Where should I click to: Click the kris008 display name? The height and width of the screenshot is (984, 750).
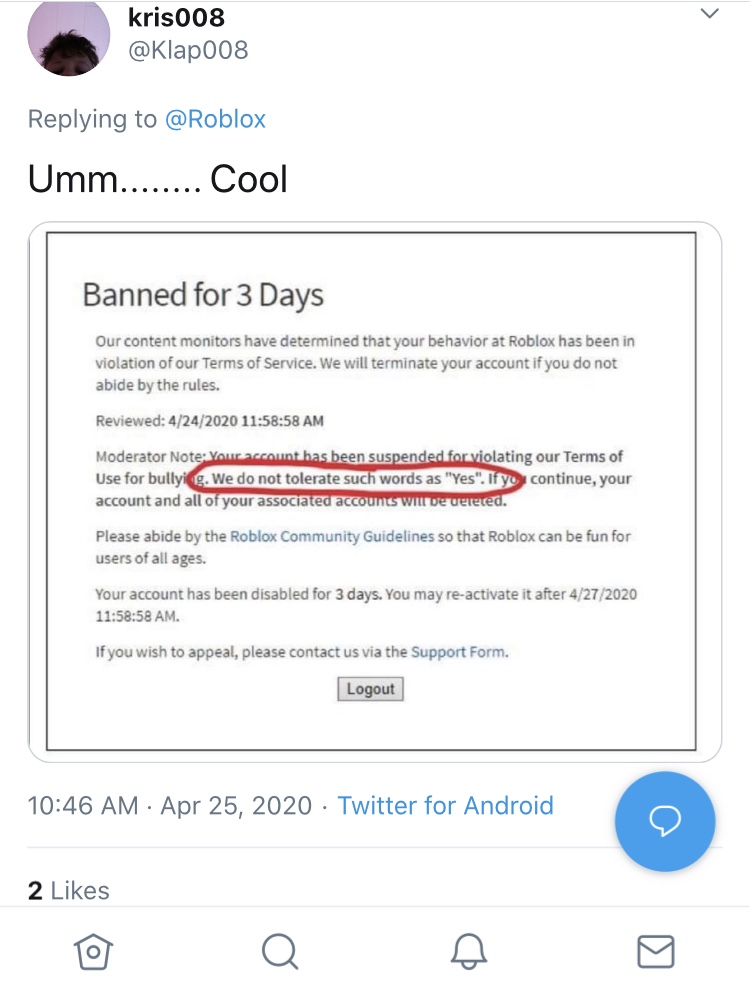[178, 18]
